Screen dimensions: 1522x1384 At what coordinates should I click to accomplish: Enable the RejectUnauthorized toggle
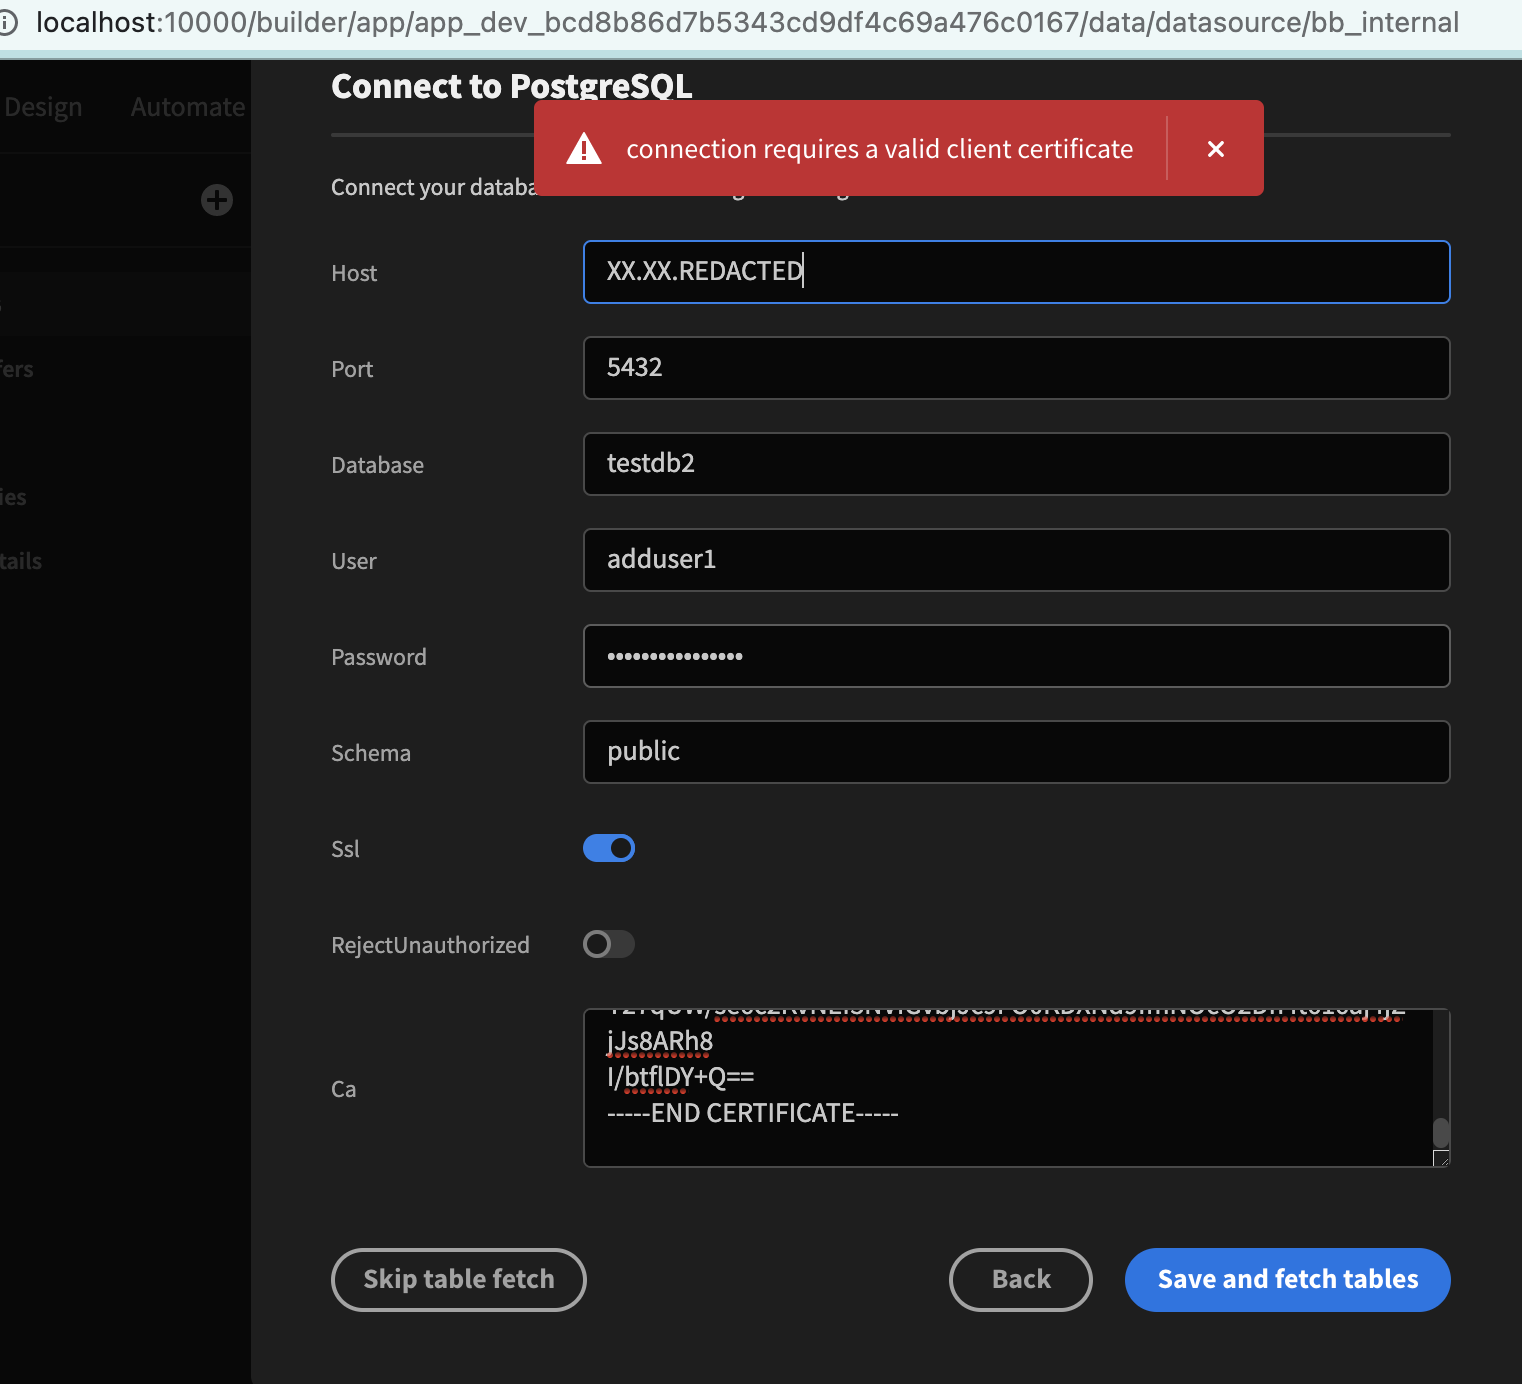click(x=608, y=943)
